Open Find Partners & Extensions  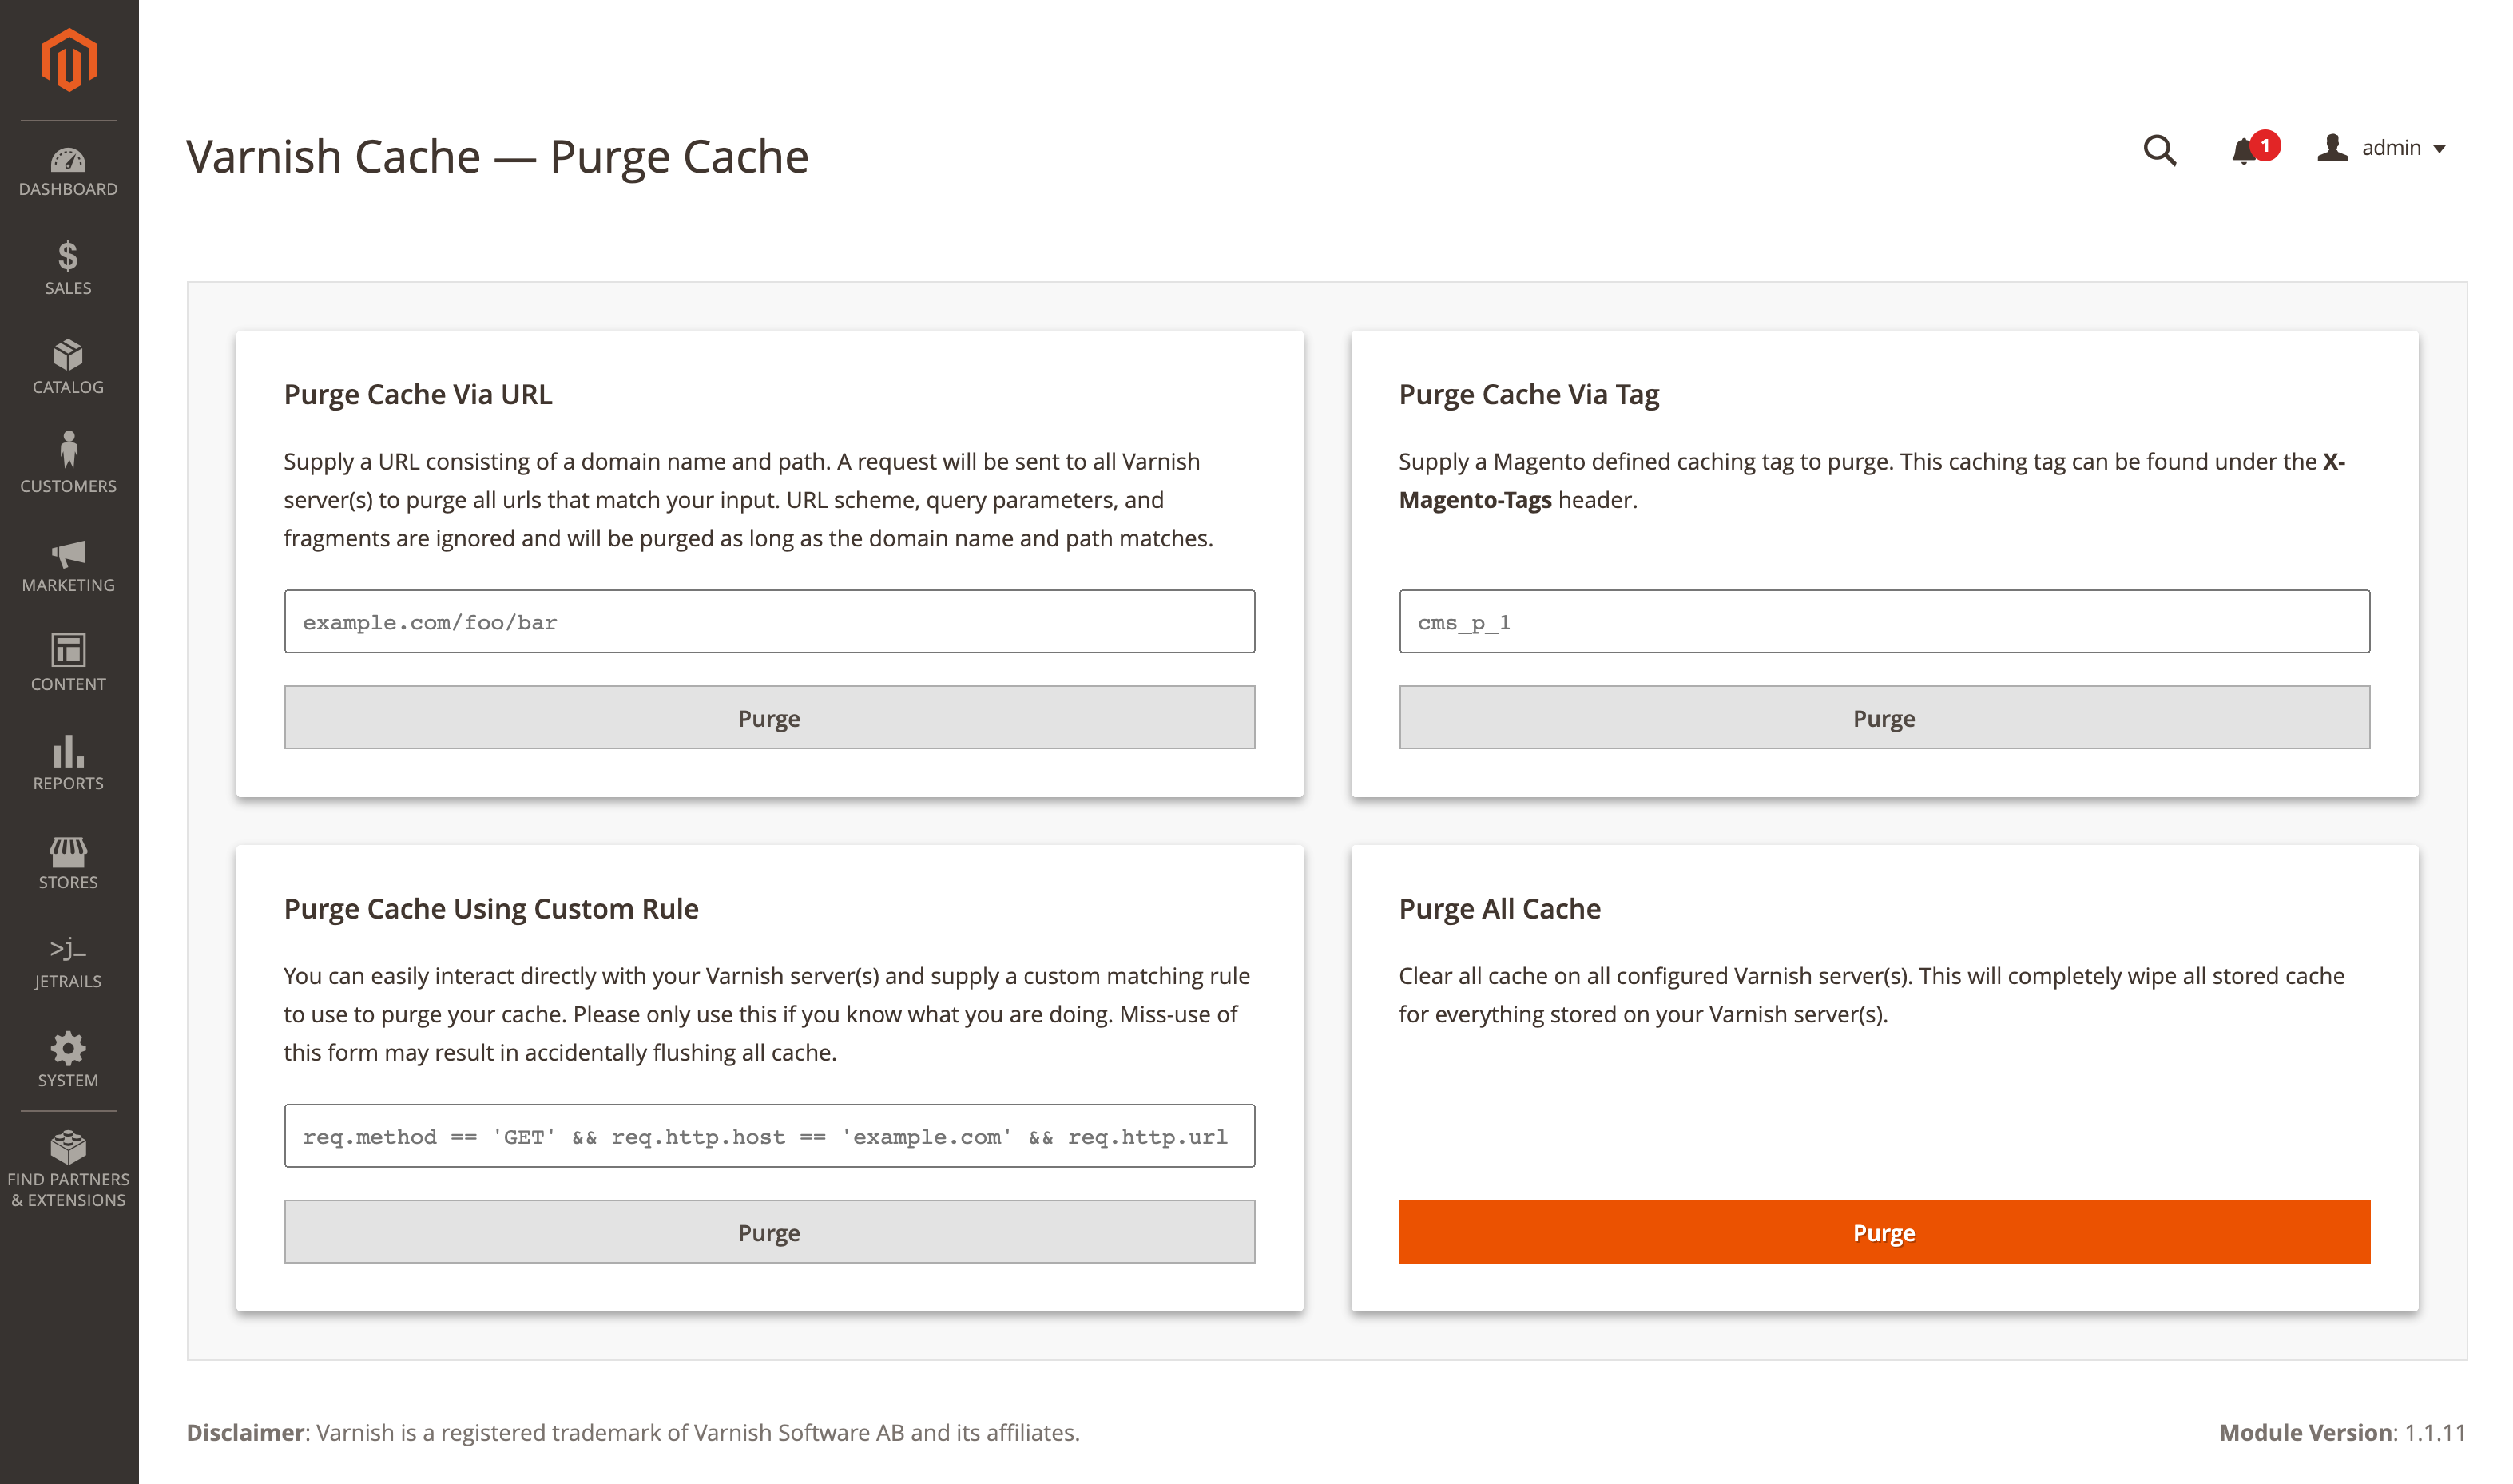tap(68, 1168)
